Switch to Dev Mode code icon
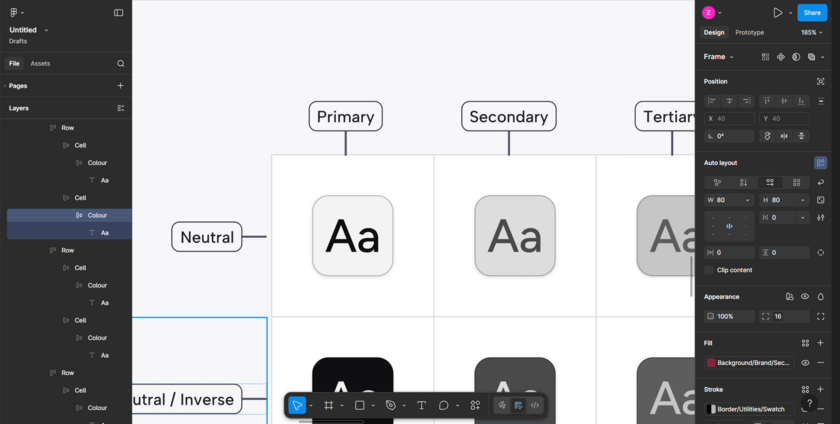The width and height of the screenshot is (840, 424). (x=535, y=405)
